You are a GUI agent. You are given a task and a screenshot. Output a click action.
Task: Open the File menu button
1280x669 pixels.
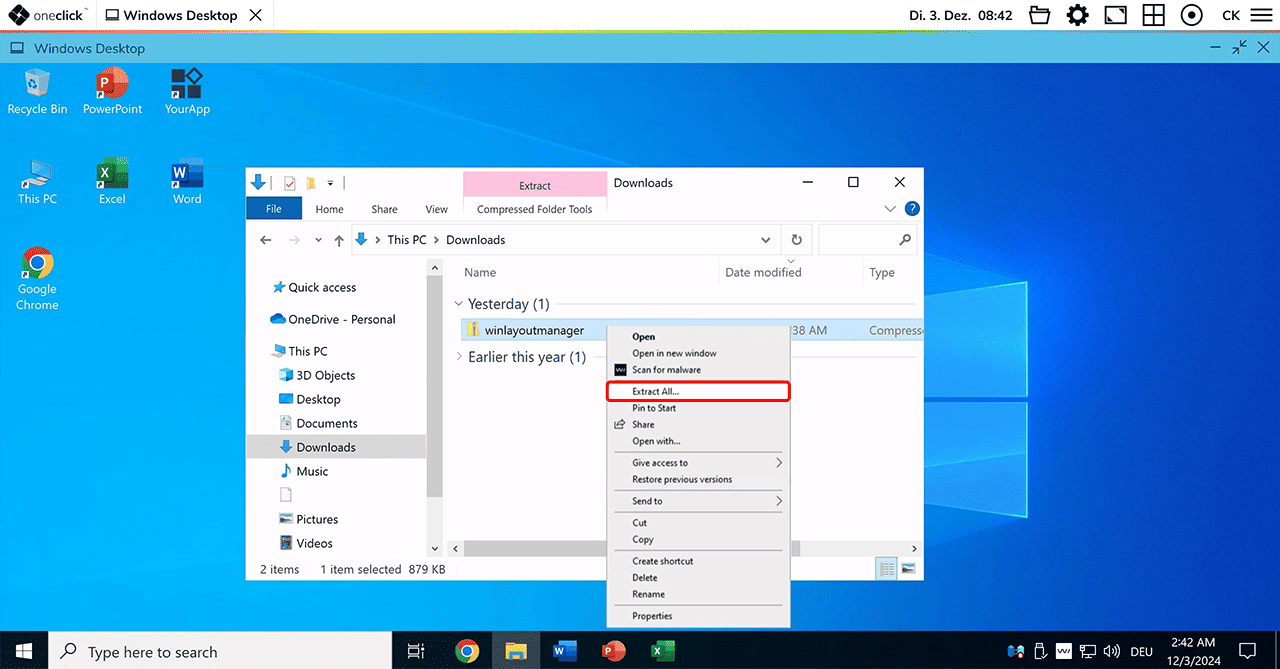273,209
